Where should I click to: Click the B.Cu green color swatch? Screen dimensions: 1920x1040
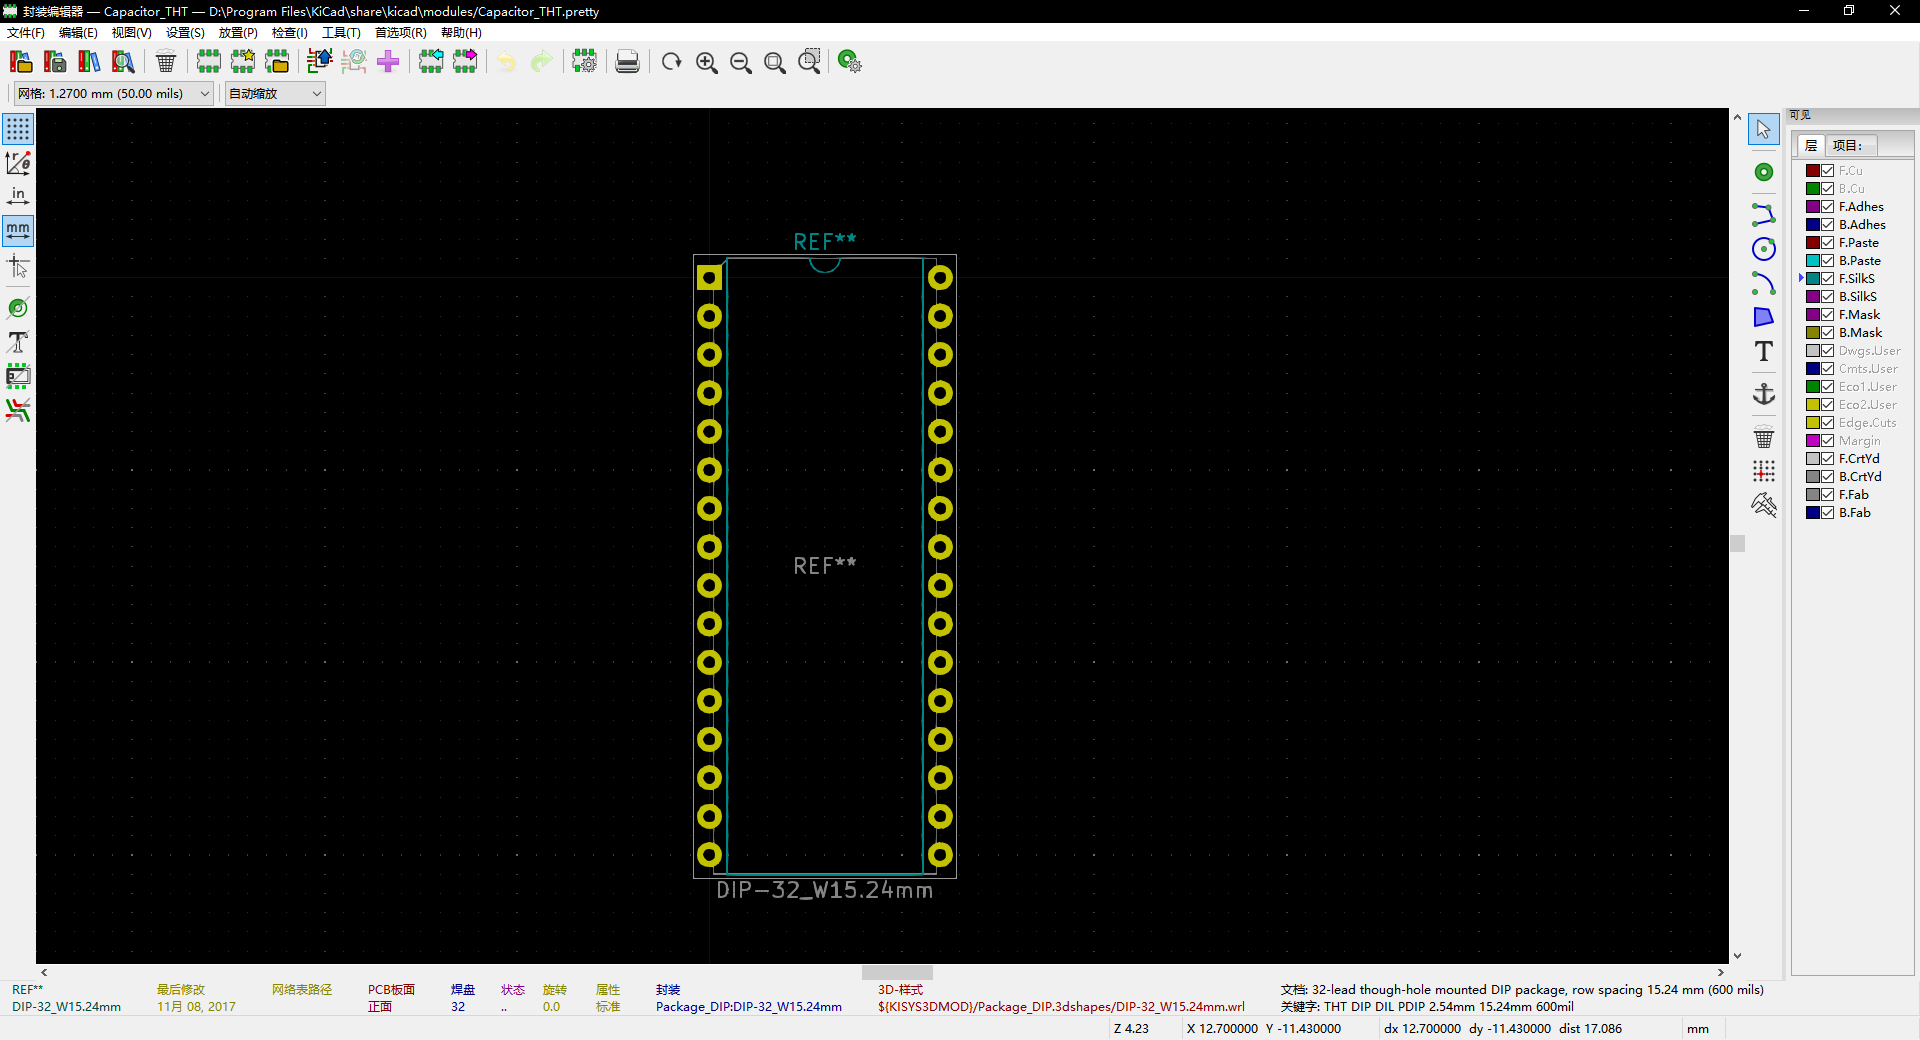pyautogui.click(x=1812, y=189)
